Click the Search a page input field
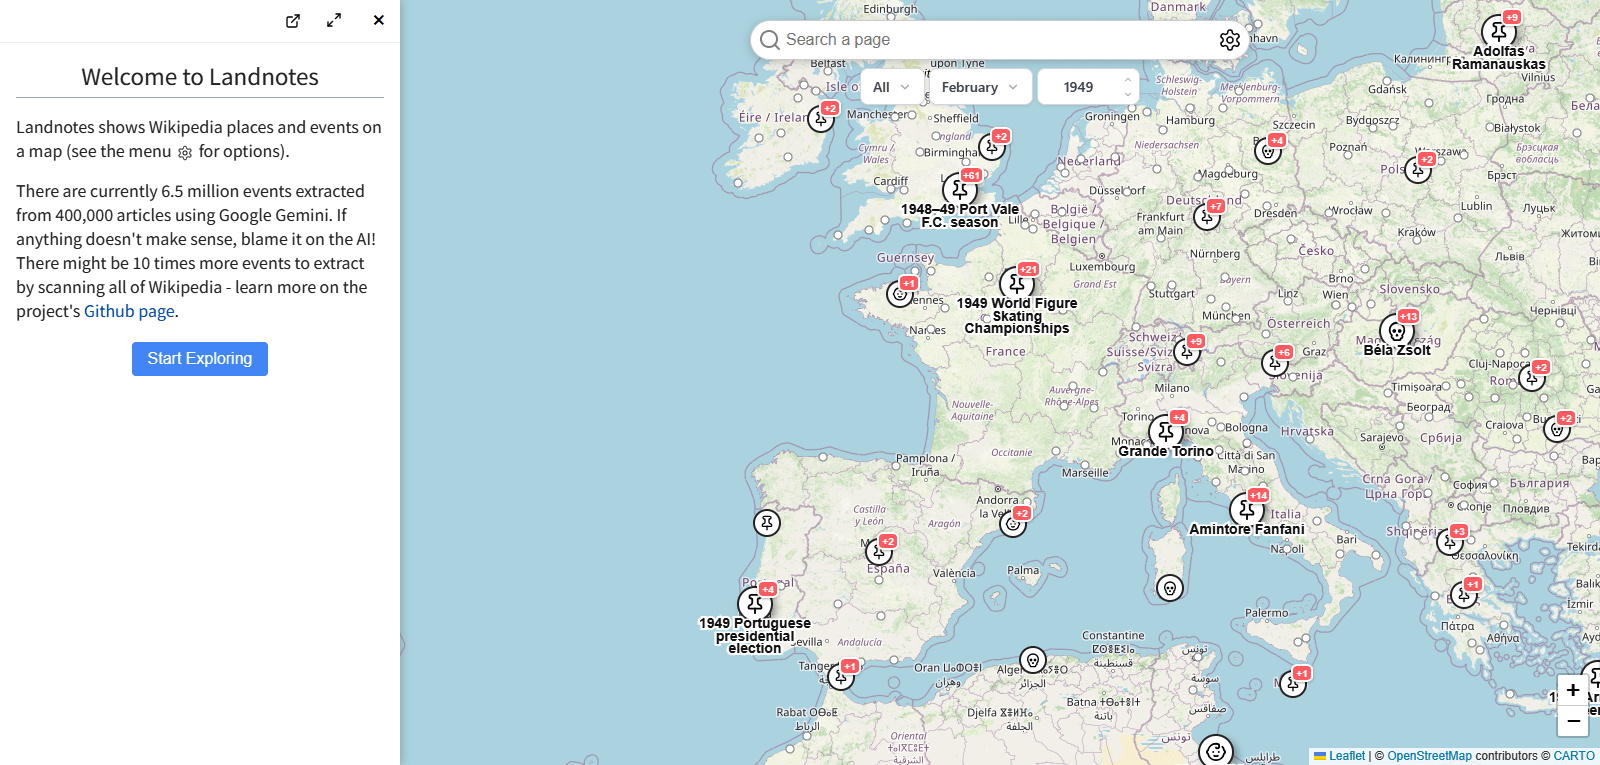The height and width of the screenshot is (765, 1600). click(990, 40)
